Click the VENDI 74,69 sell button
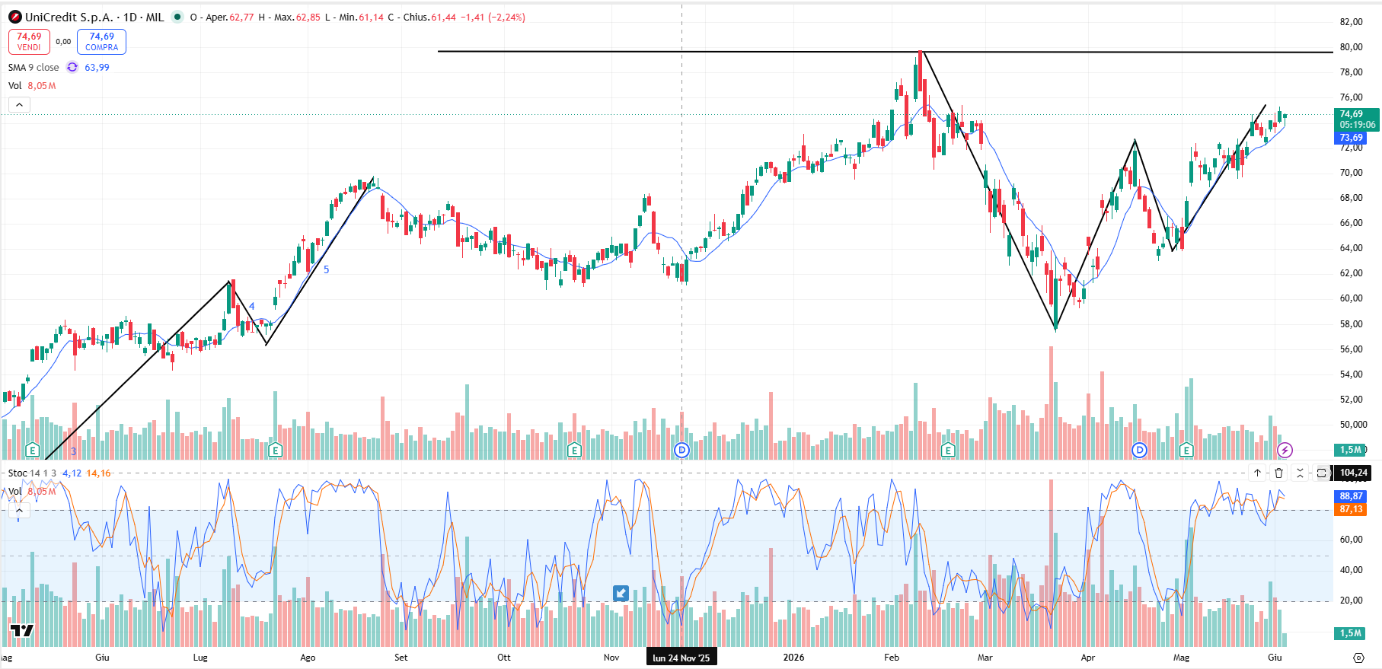Screen dimensions: 1382x669 pyautogui.click(x=28, y=41)
